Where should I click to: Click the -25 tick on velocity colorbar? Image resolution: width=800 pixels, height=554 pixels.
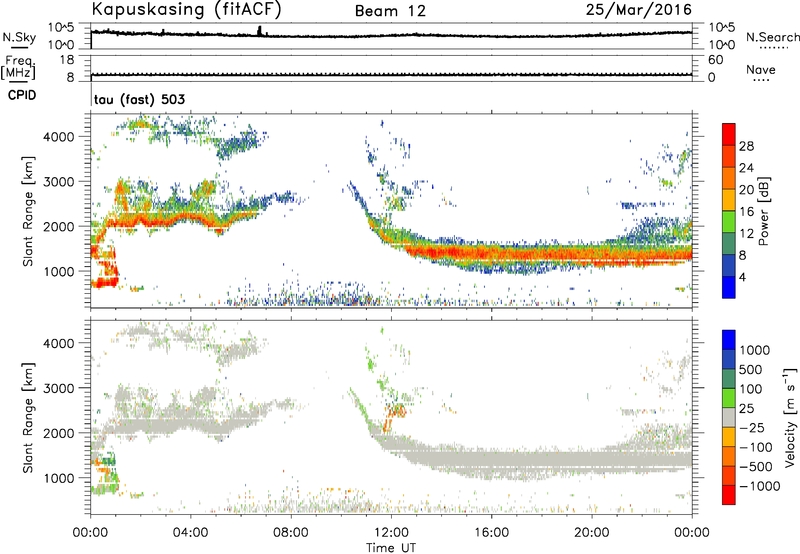pos(754,427)
